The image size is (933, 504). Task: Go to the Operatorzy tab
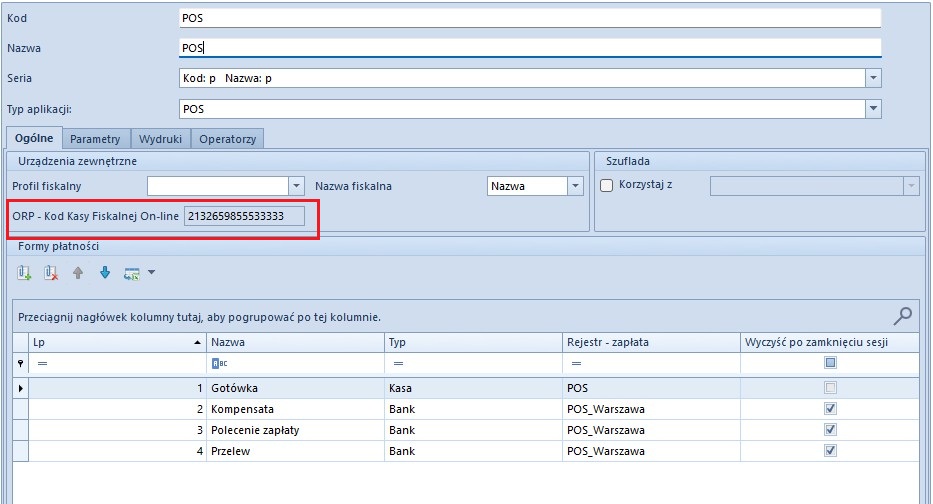(x=227, y=139)
